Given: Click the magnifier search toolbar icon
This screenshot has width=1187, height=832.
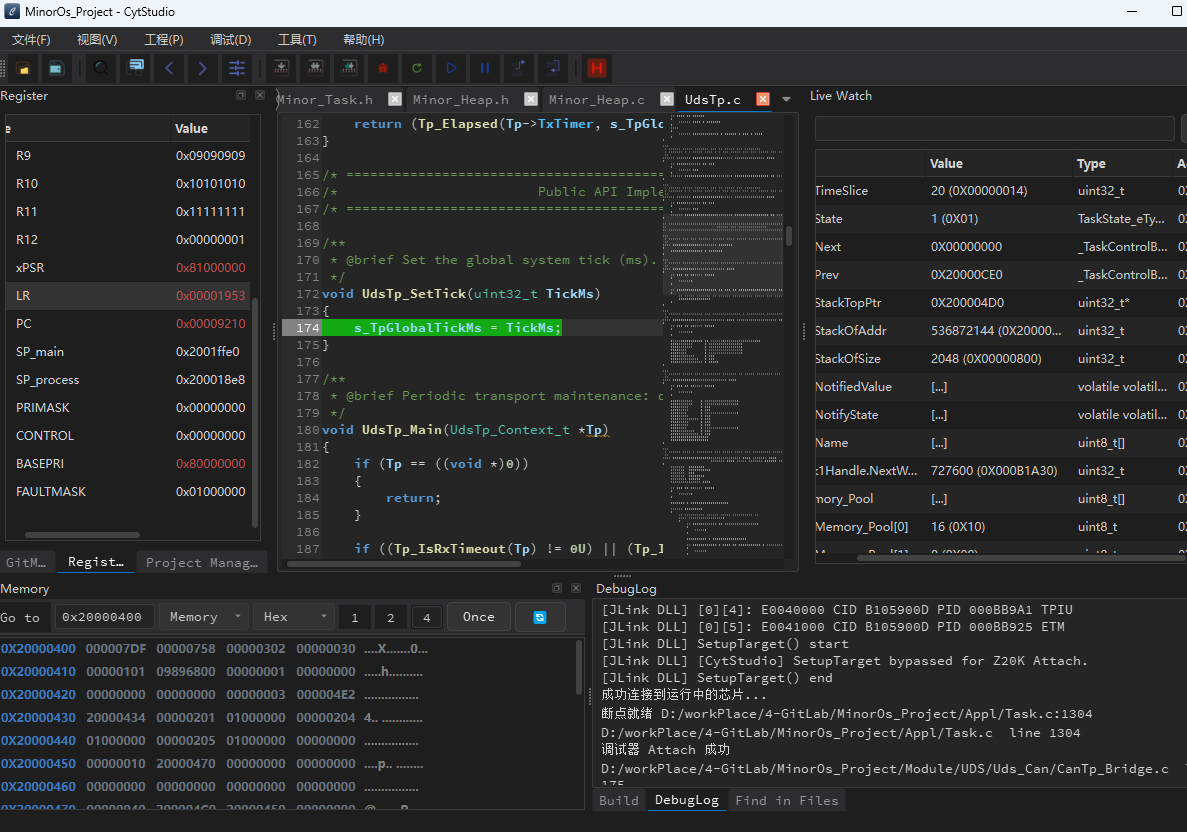Looking at the screenshot, I should point(101,68).
